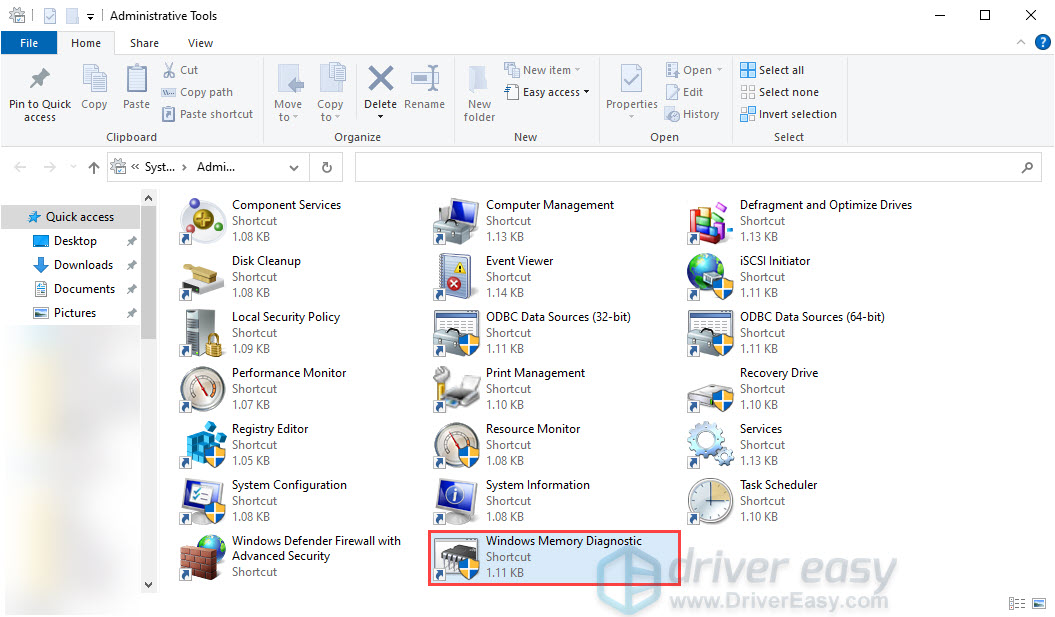Launch Task Scheduler
Viewport: 1055px width, 617px height.
(778, 484)
